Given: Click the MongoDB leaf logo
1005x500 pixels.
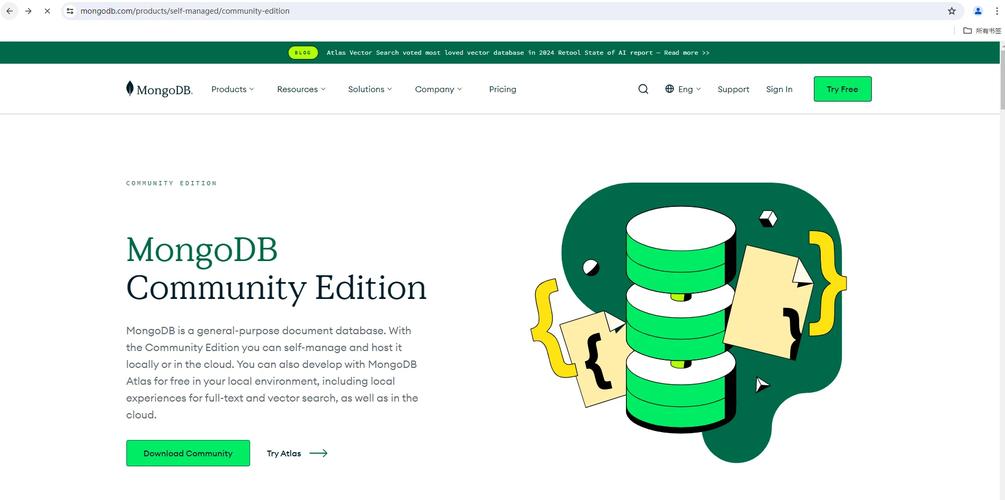Looking at the screenshot, I should 159,89.
